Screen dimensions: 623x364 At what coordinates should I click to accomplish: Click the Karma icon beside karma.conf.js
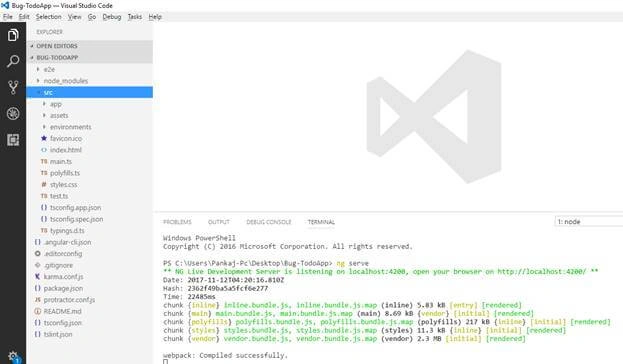(37, 277)
